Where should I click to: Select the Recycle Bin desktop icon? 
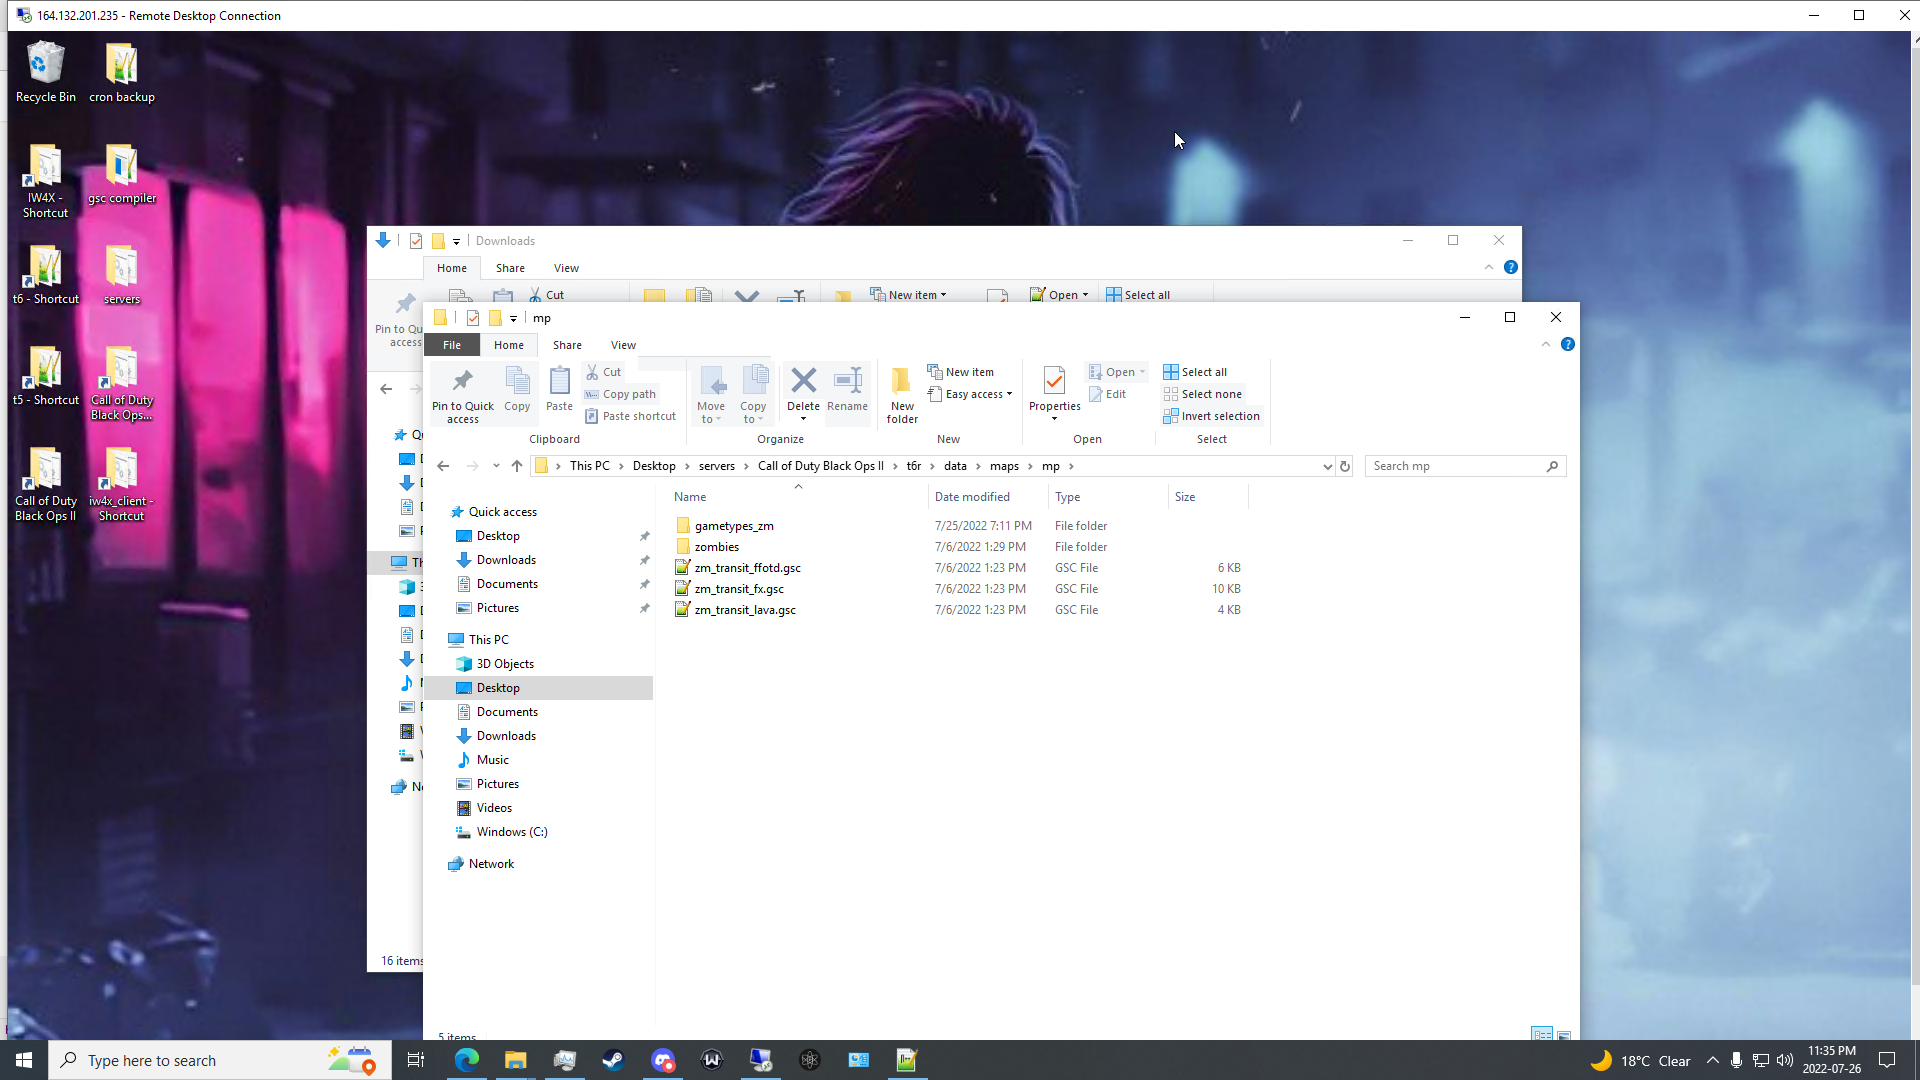[x=45, y=72]
